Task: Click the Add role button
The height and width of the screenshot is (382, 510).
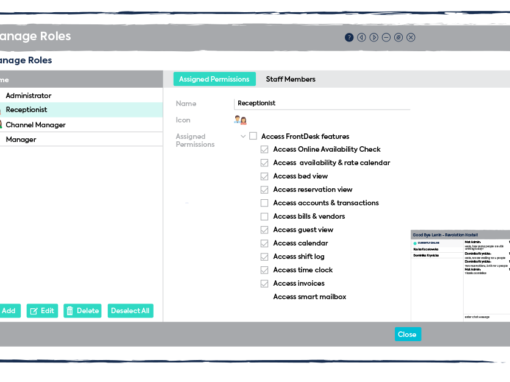Action: click(9, 311)
